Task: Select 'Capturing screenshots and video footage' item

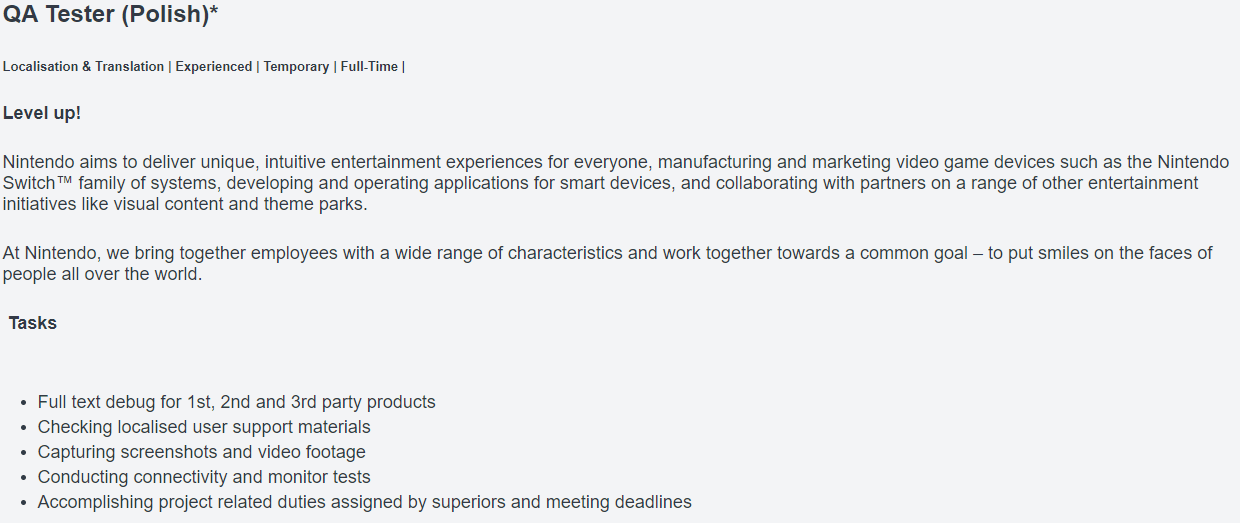Action: pyautogui.click(x=201, y=452)
